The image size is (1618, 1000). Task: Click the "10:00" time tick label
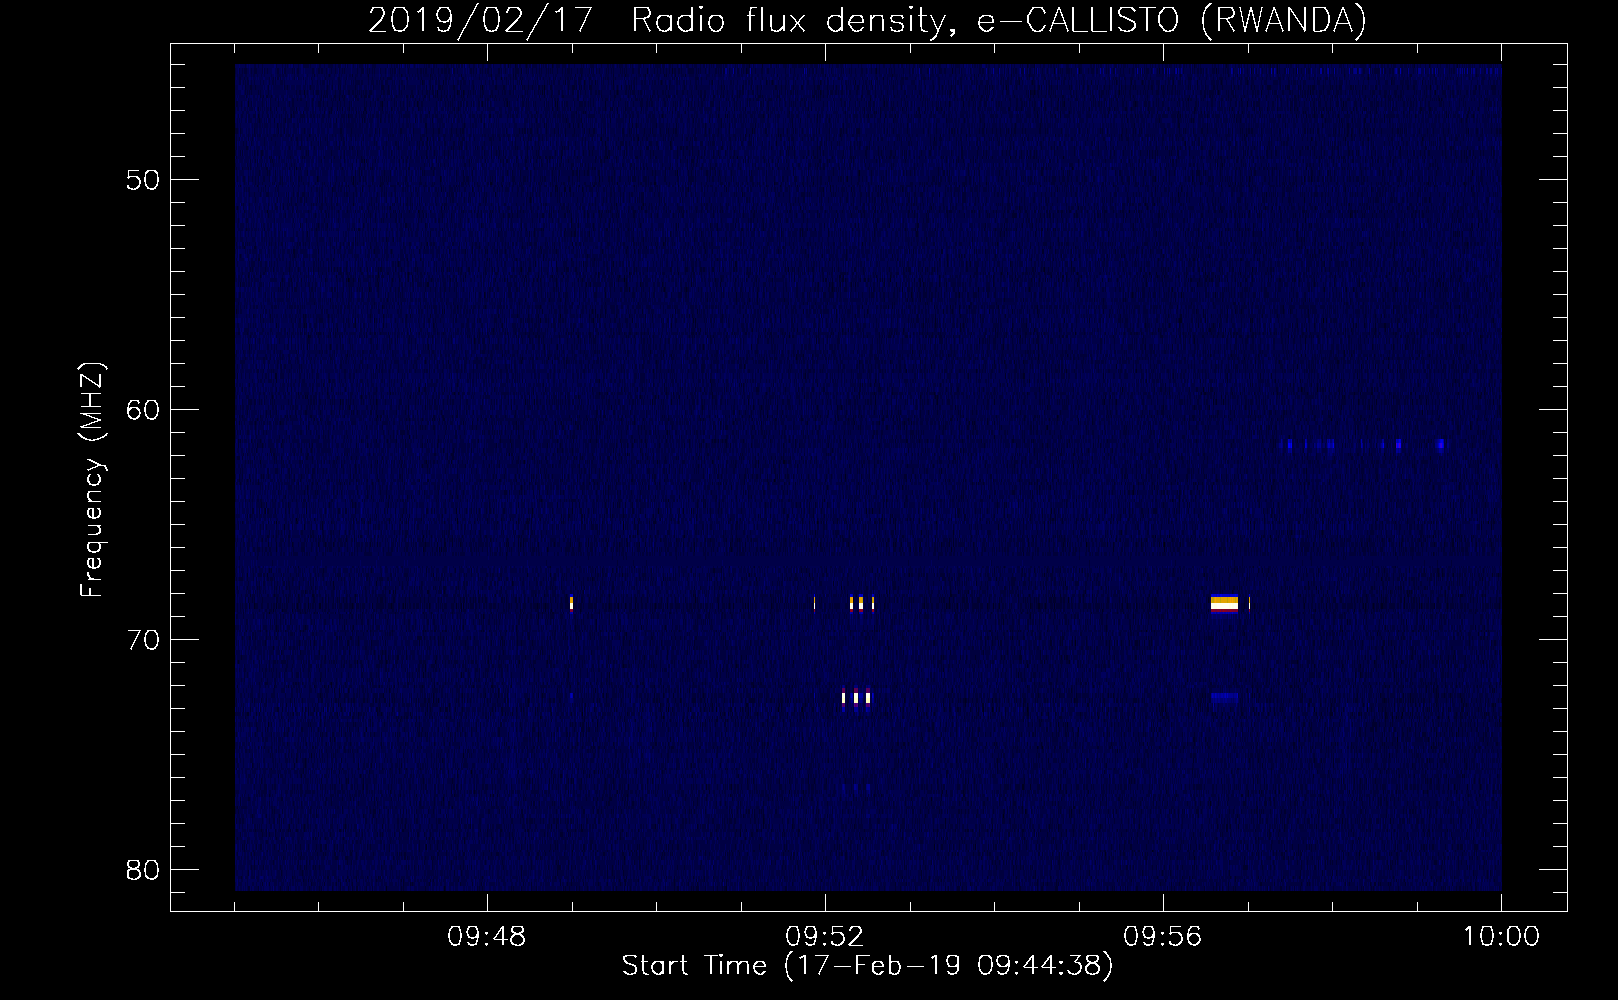tap(1501, 937)
